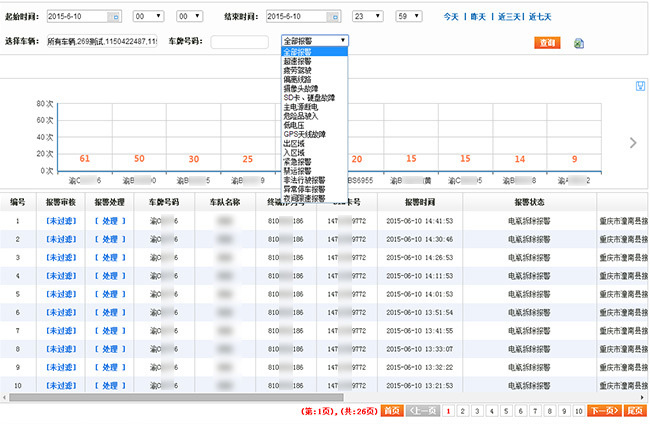Open the start hour dropdown showing 00
This screenshot has height=424, width=650.
pyautogui.click(x=148, y=17)
